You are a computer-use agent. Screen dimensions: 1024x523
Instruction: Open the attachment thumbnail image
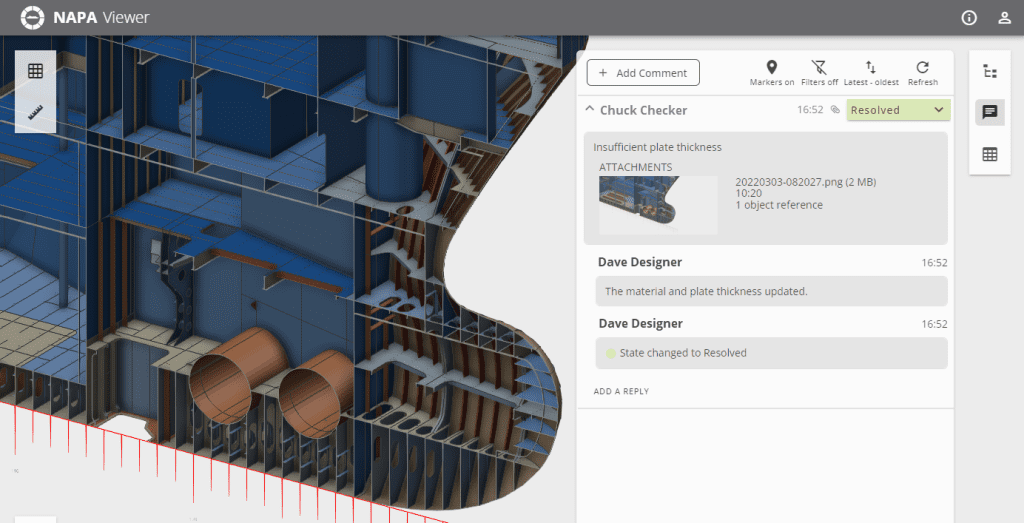point(658,204)
